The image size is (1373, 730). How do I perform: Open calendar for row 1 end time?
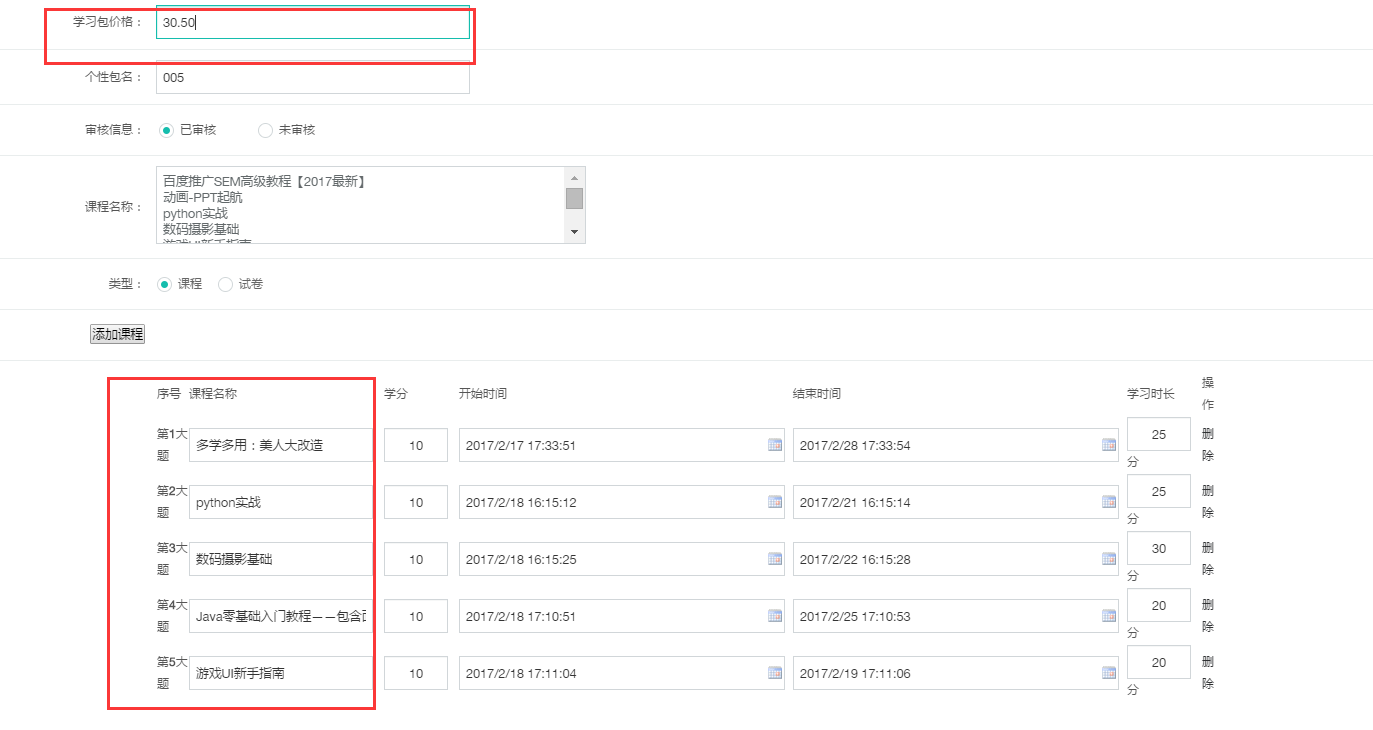pos(1109,445)
